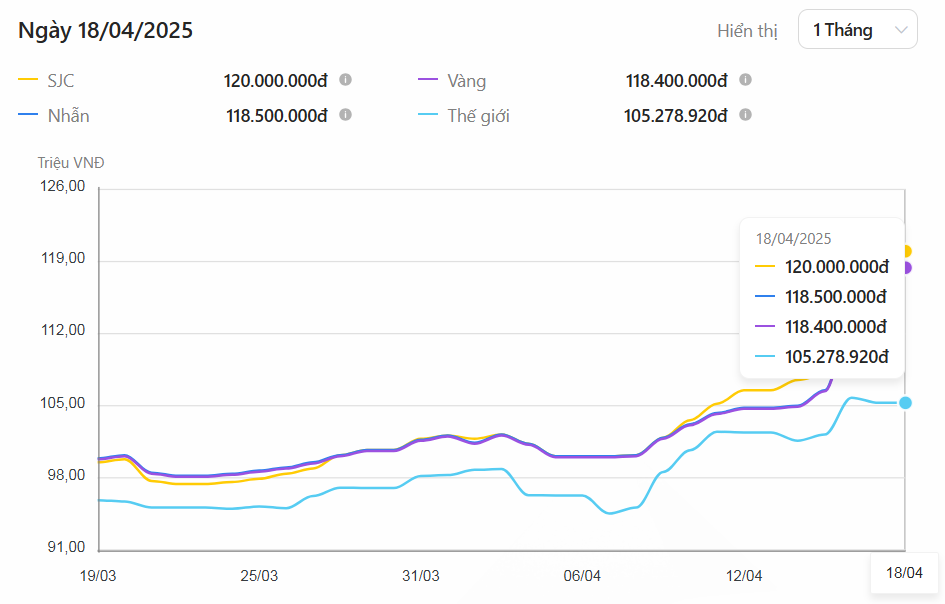
Task: Select the purple endpoint dot on chart
Action: (905, 267)
